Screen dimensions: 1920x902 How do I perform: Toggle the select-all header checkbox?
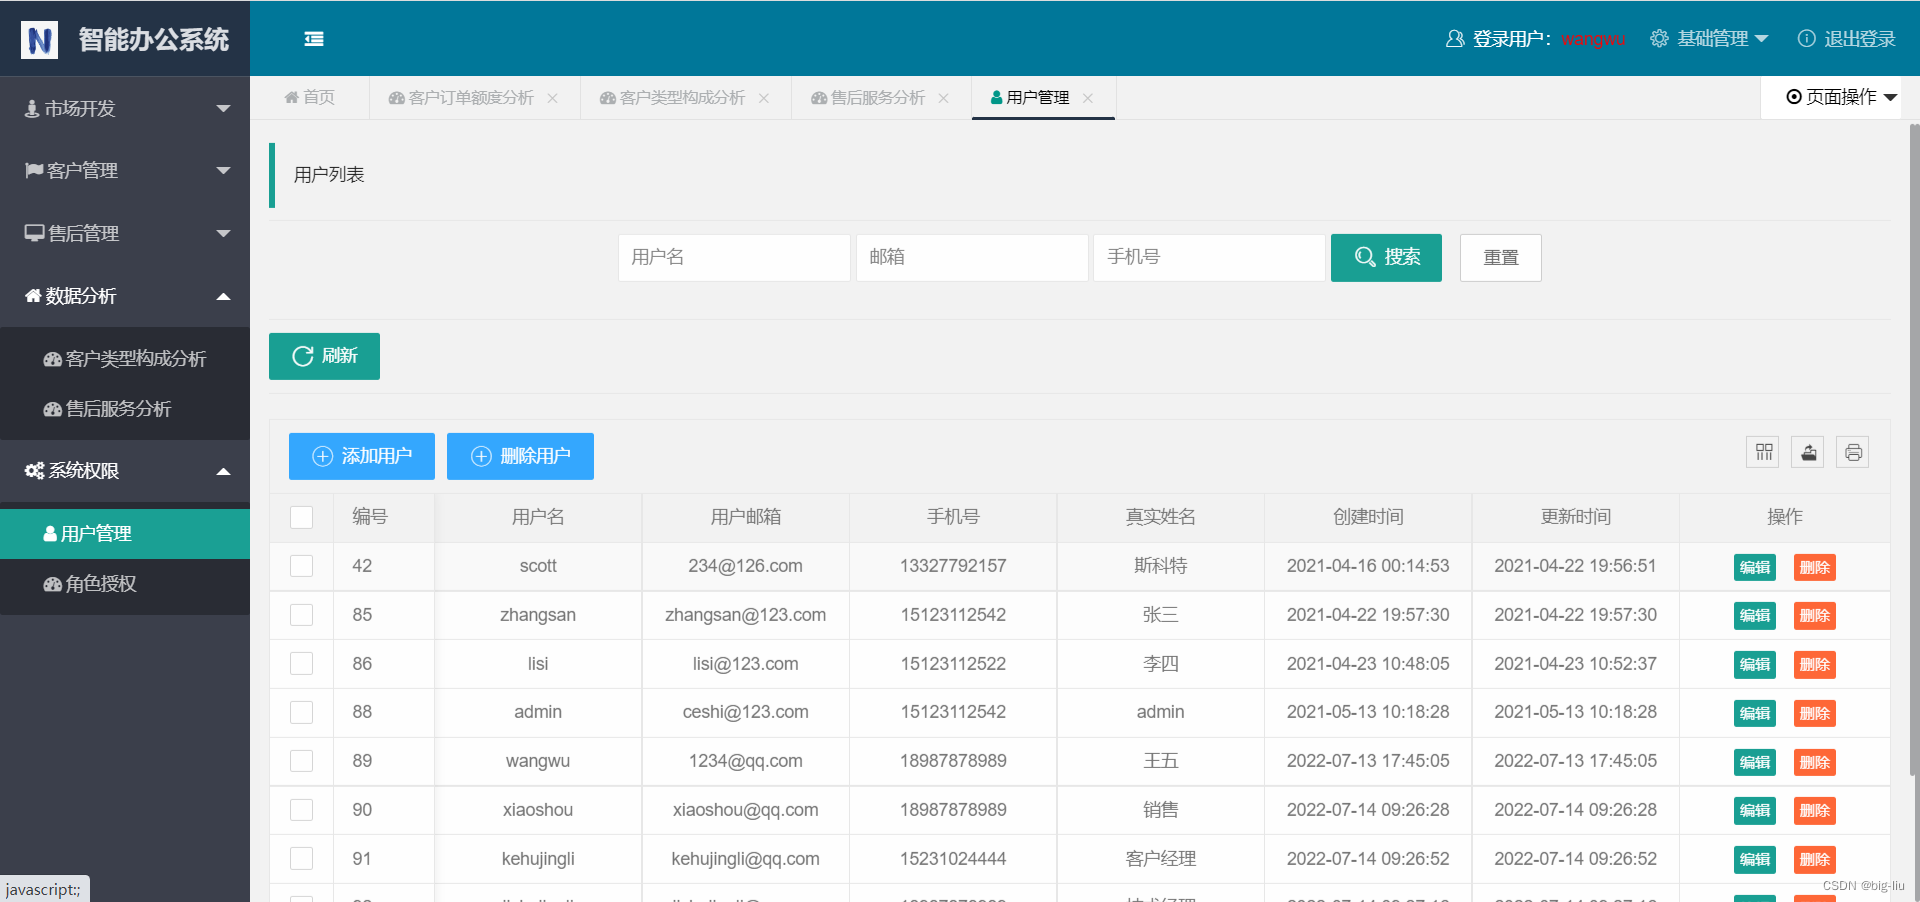coord(301,517)
